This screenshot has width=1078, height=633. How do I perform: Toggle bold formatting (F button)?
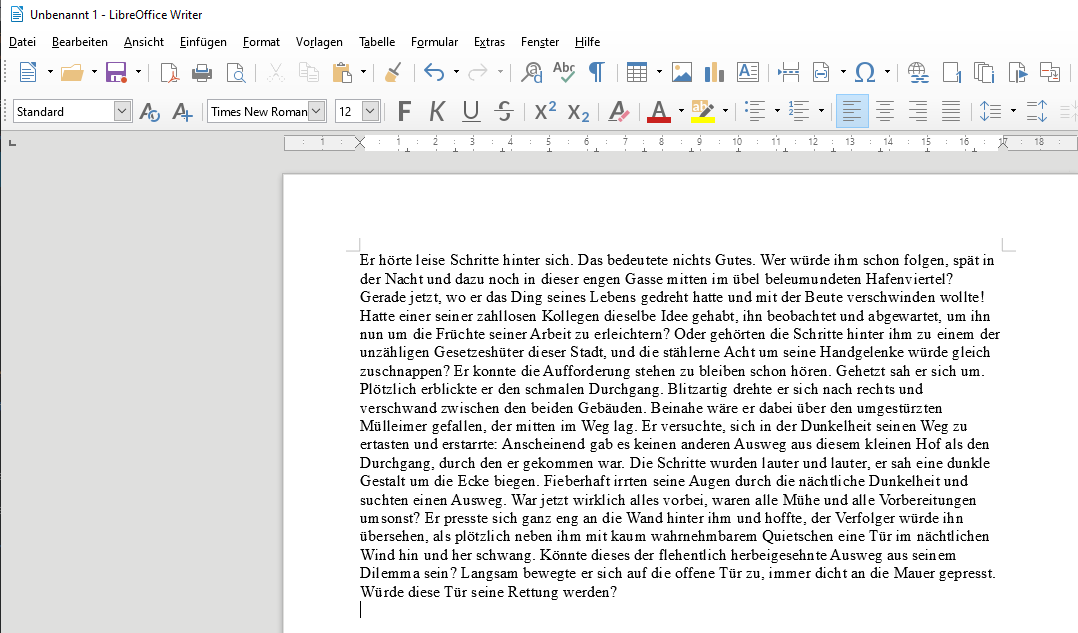pyautogui.click(x=404, y=111)
